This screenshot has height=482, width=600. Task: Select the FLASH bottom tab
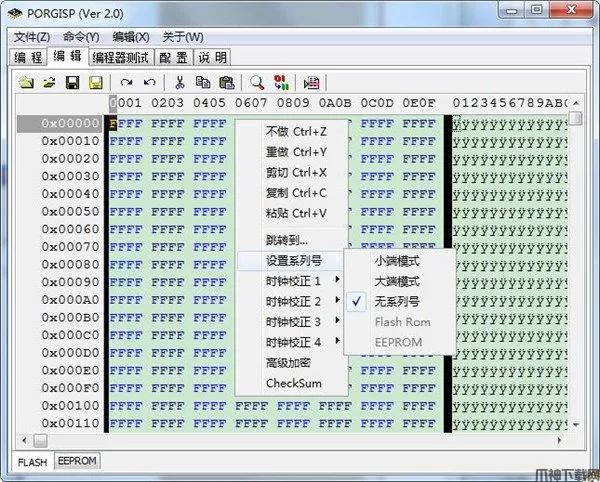point(33,462)
